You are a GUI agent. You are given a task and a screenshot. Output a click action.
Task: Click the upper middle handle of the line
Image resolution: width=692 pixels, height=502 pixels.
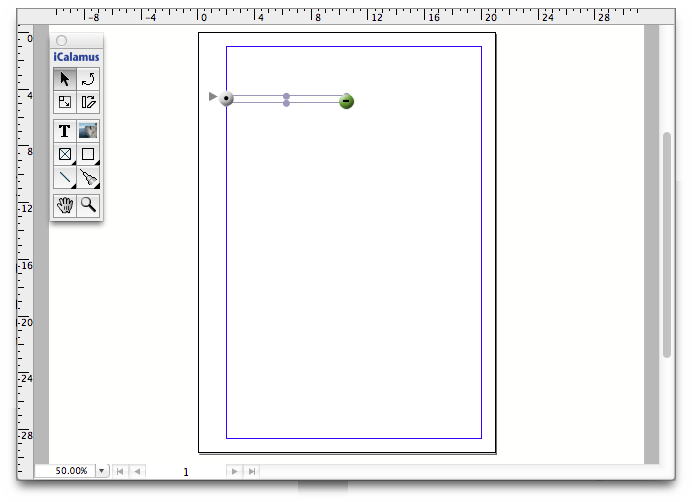[x=286, y=96]
